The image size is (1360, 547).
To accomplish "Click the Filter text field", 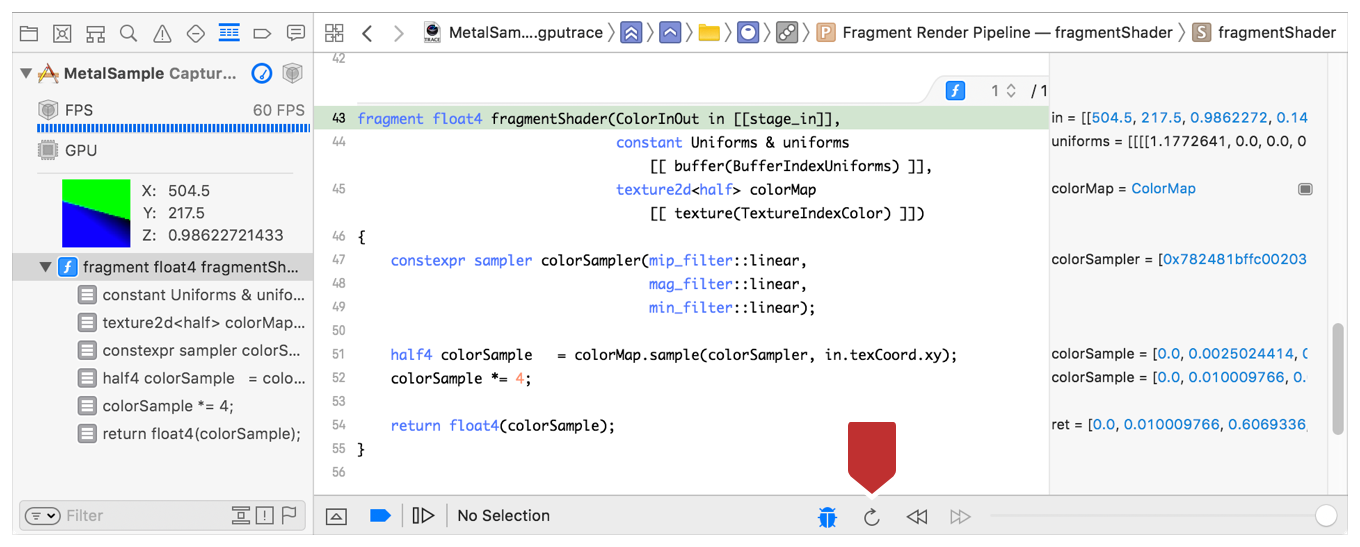I will [x=143, y=516].
